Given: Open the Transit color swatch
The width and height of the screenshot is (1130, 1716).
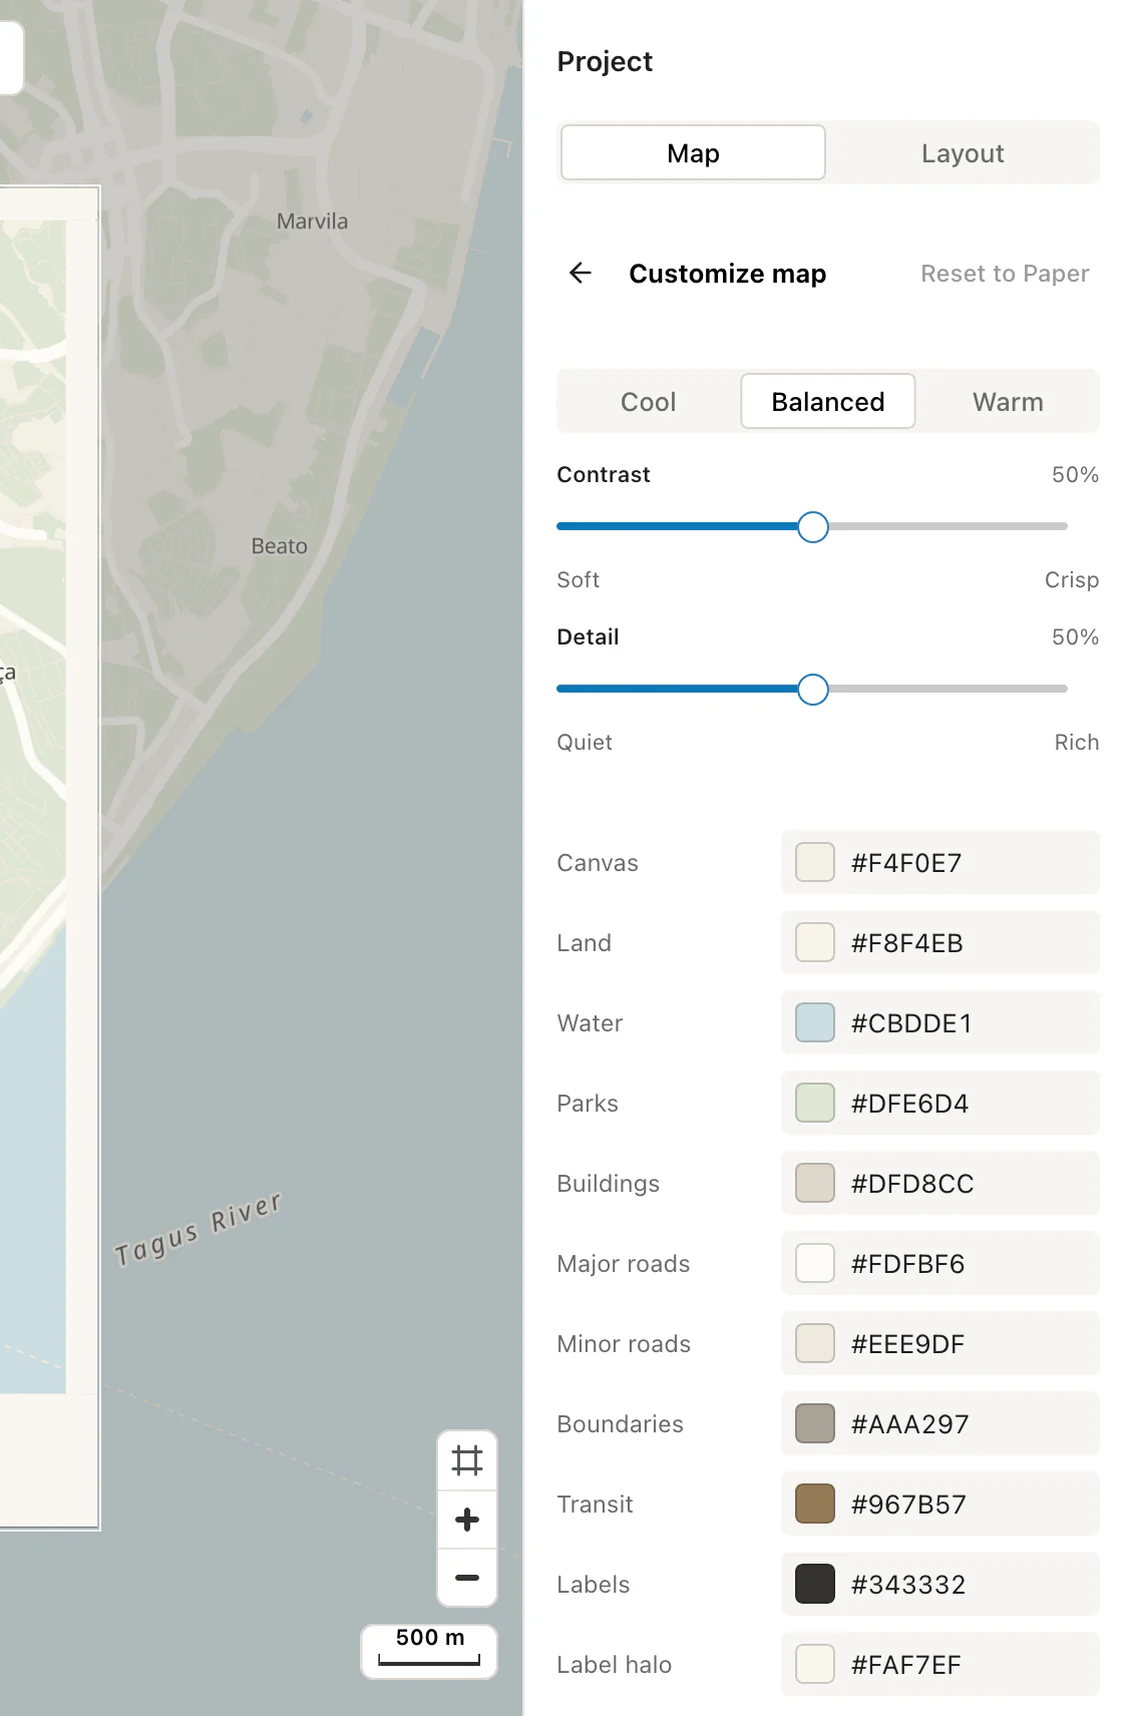Looking at the screenshot, I should click(815, 1504).
